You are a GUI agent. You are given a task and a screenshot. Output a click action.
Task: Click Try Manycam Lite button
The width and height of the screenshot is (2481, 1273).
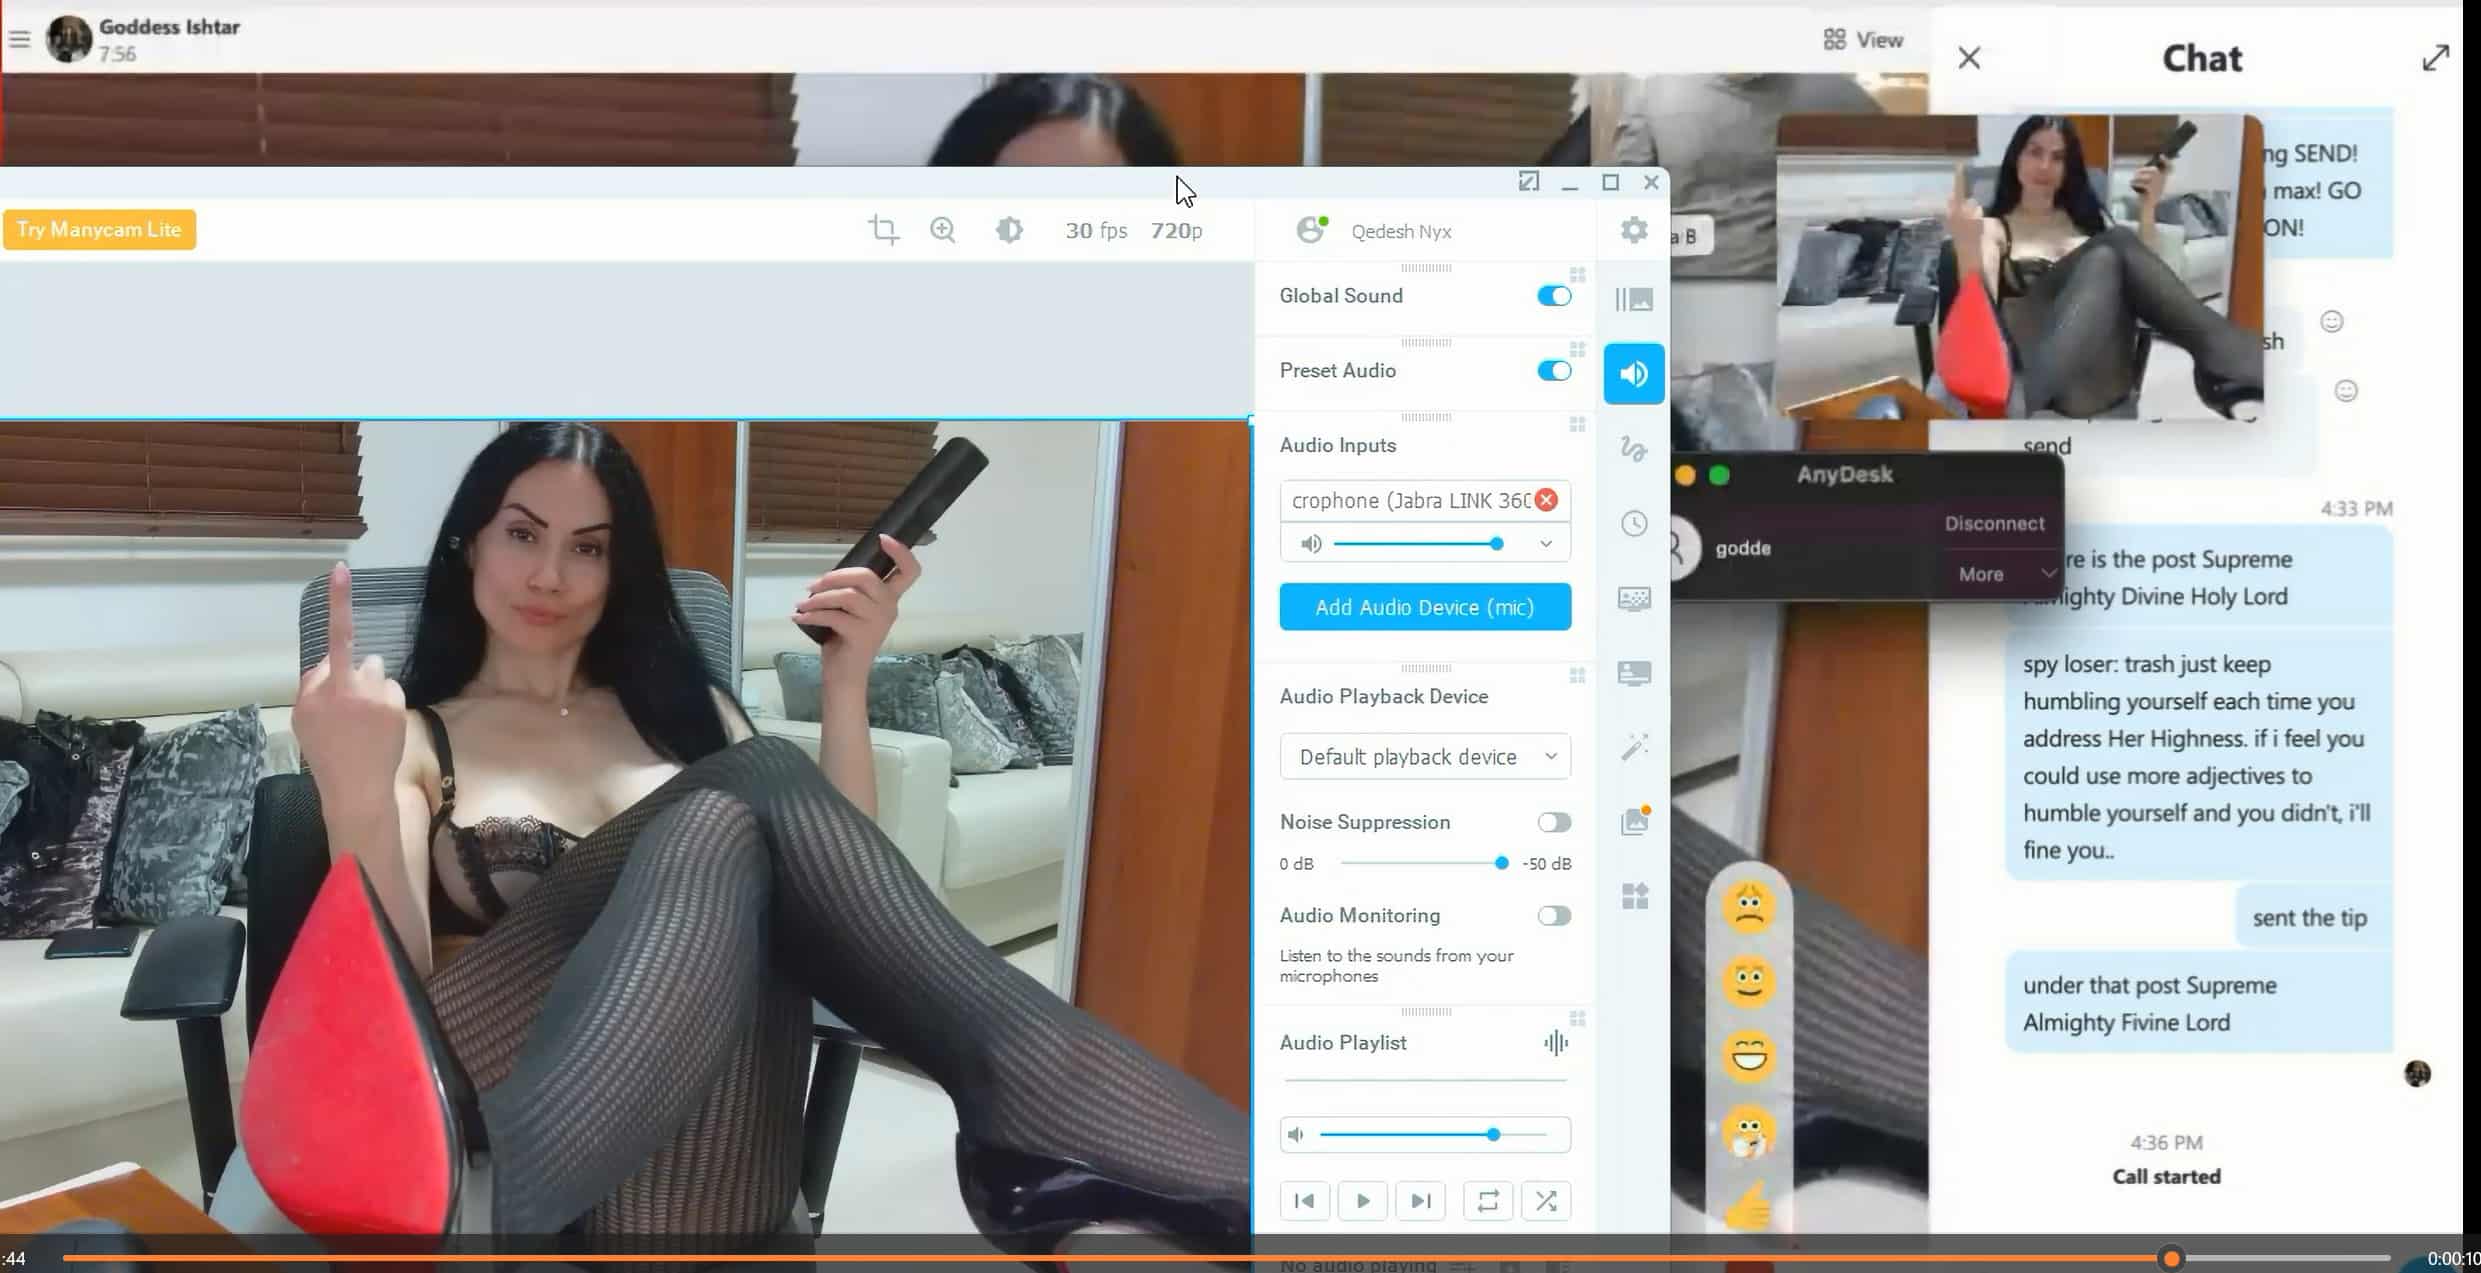pos(99,229)
